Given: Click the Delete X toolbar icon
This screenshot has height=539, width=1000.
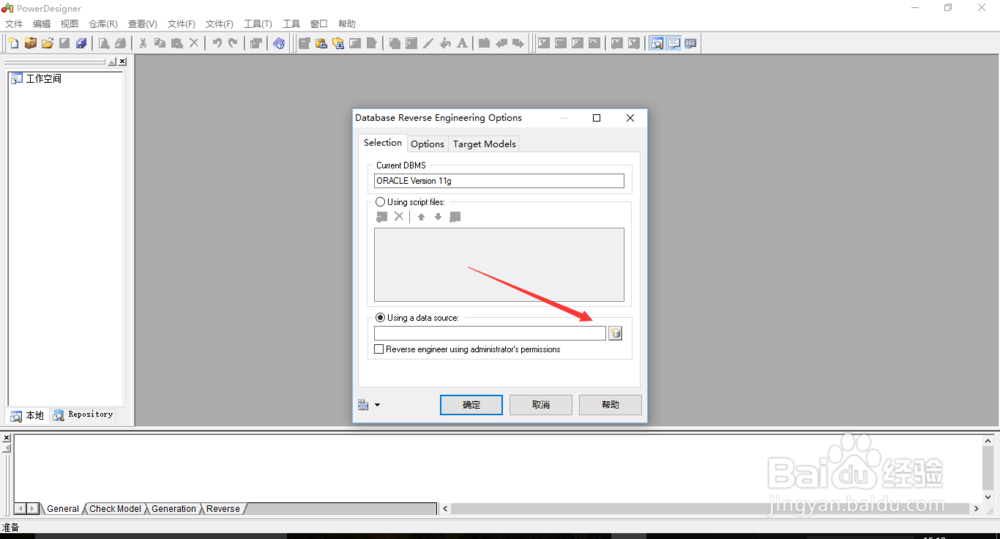Looking at the screenshot, I should click(x=194, y=43).
